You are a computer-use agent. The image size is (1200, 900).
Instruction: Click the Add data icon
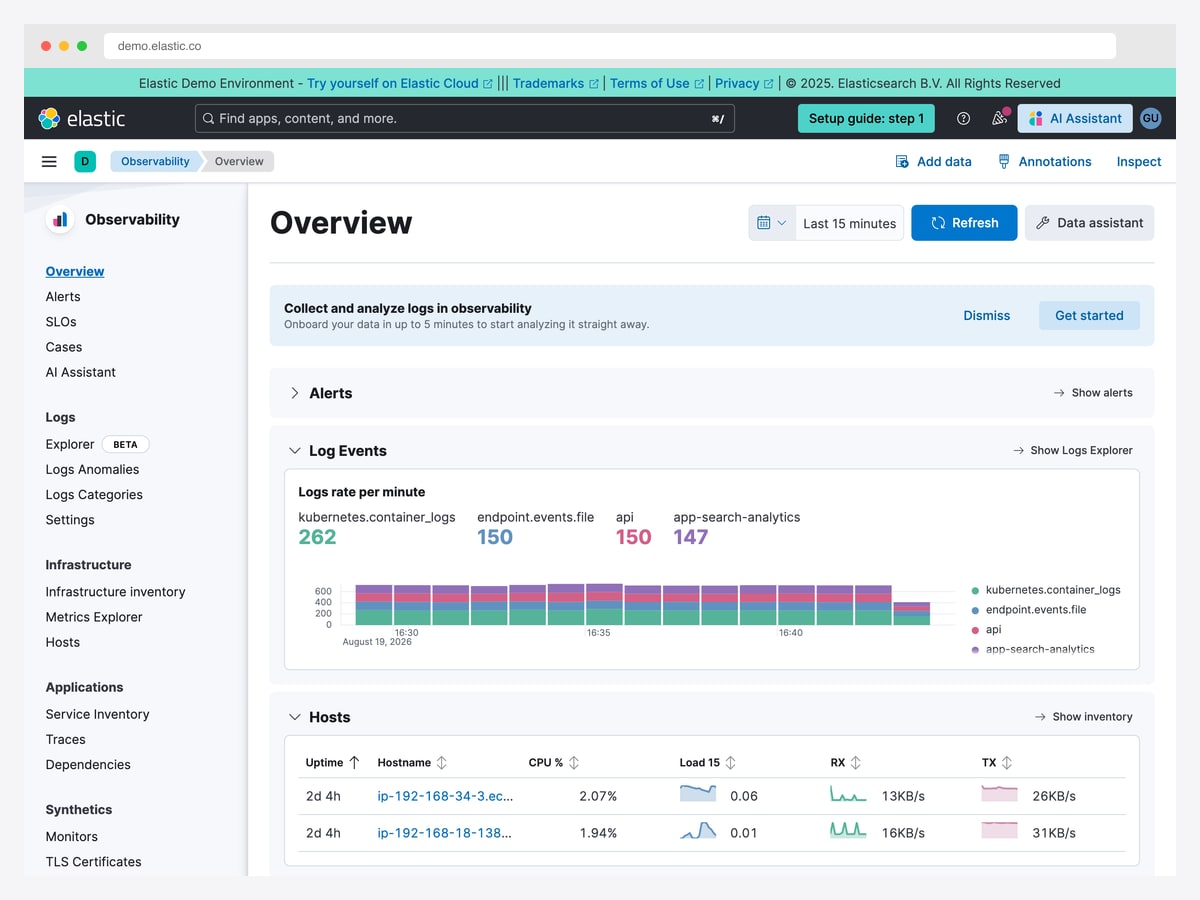[x=902, y=161]
